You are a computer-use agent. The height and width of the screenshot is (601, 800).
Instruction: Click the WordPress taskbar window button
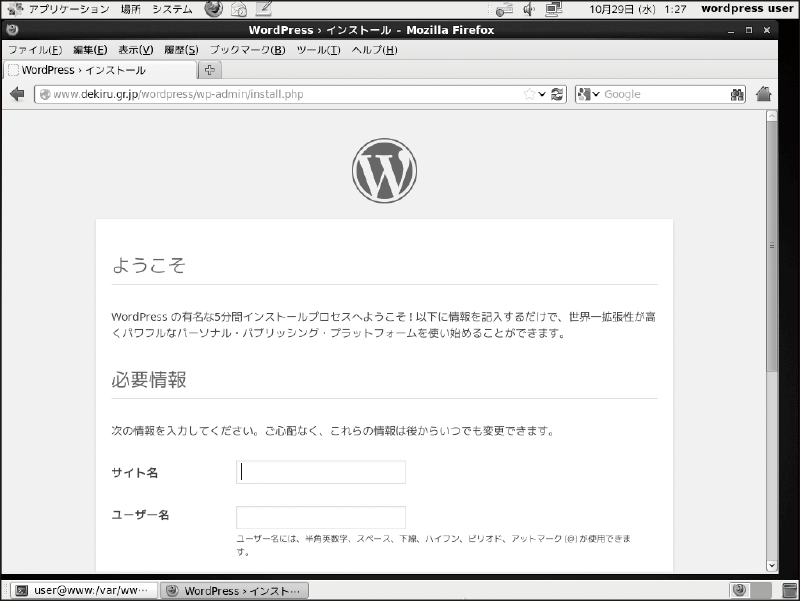pyautogui.click(x=235, y=591)
